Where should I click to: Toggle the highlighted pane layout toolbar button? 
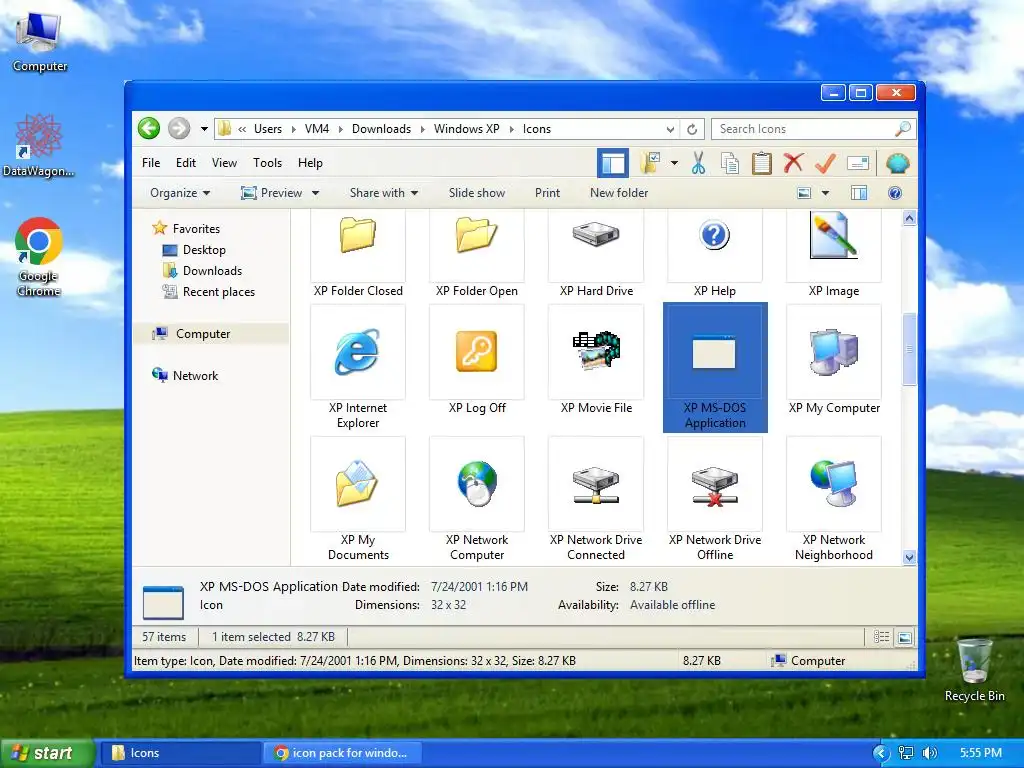click(613, 163)
